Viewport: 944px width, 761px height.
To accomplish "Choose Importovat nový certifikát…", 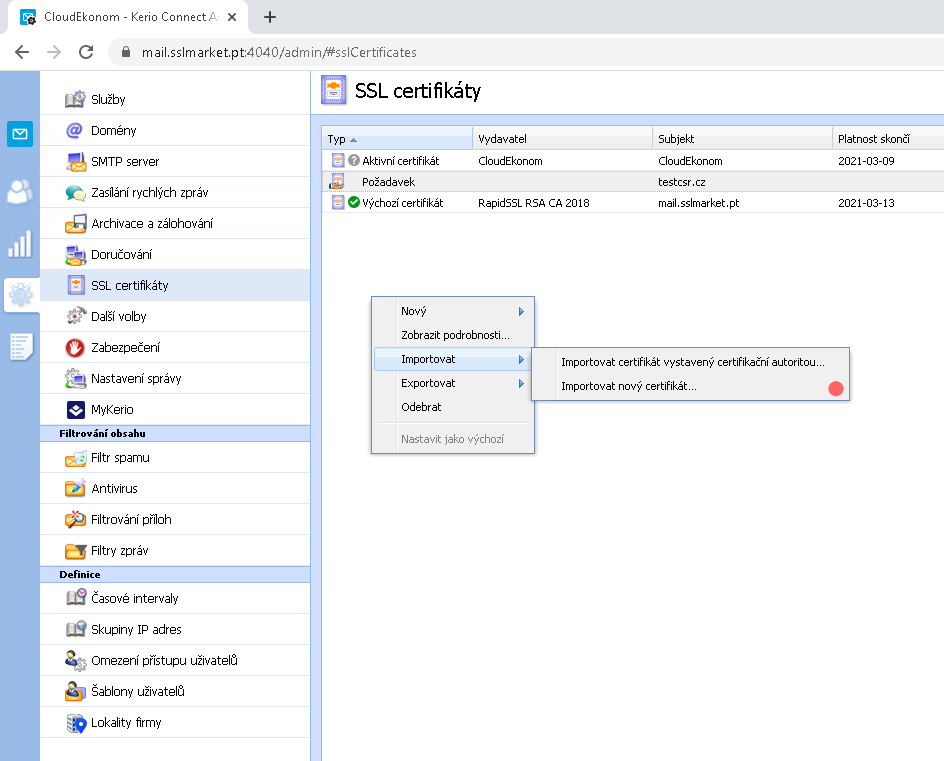I will pyautogui.click(x=628, y=387).
